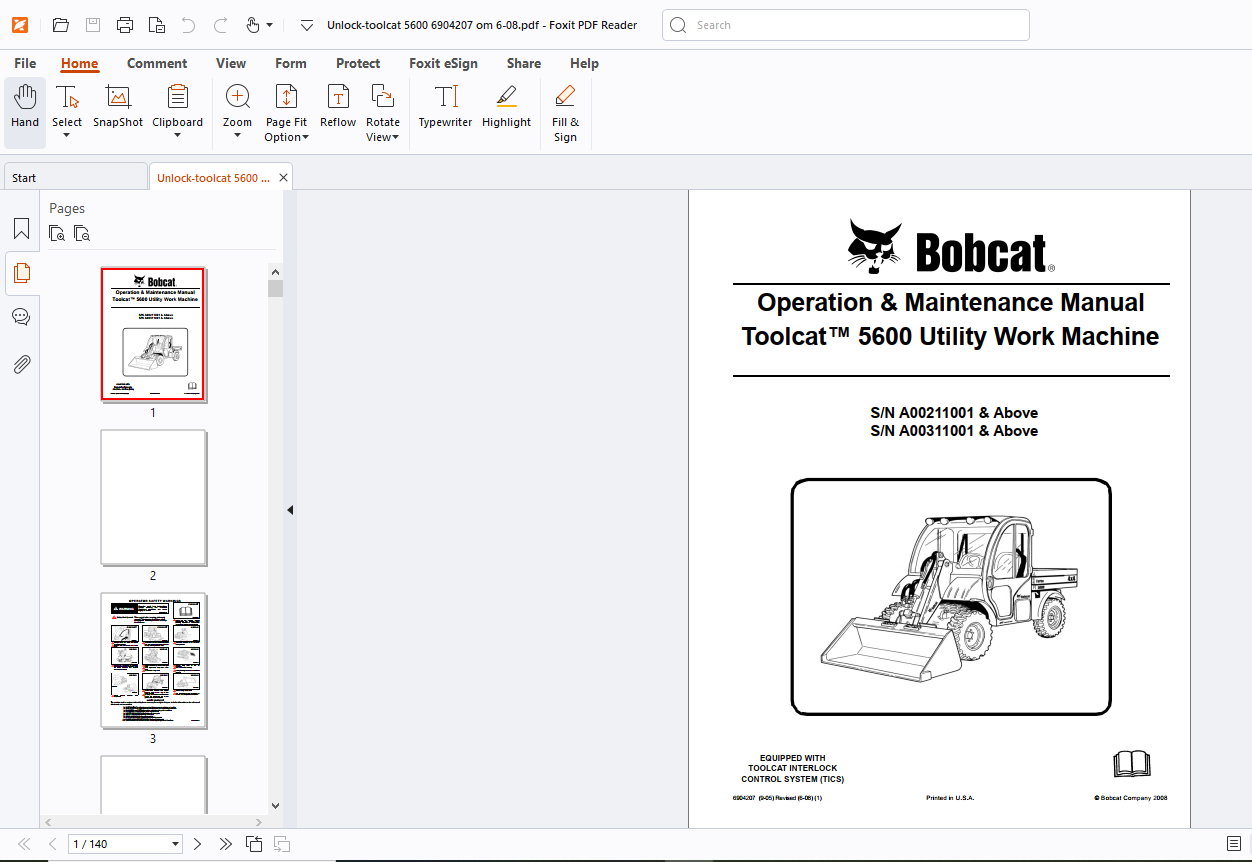The image size is (1252, 862).
Task: Open the Protect ribbon tab
Action: [x=358, y=63]
